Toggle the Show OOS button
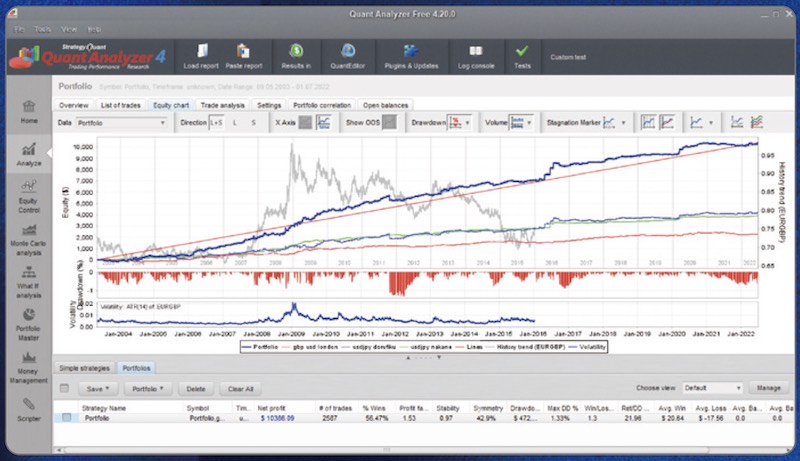Screen dimensions: 800x461 click(x=388, y=123)
